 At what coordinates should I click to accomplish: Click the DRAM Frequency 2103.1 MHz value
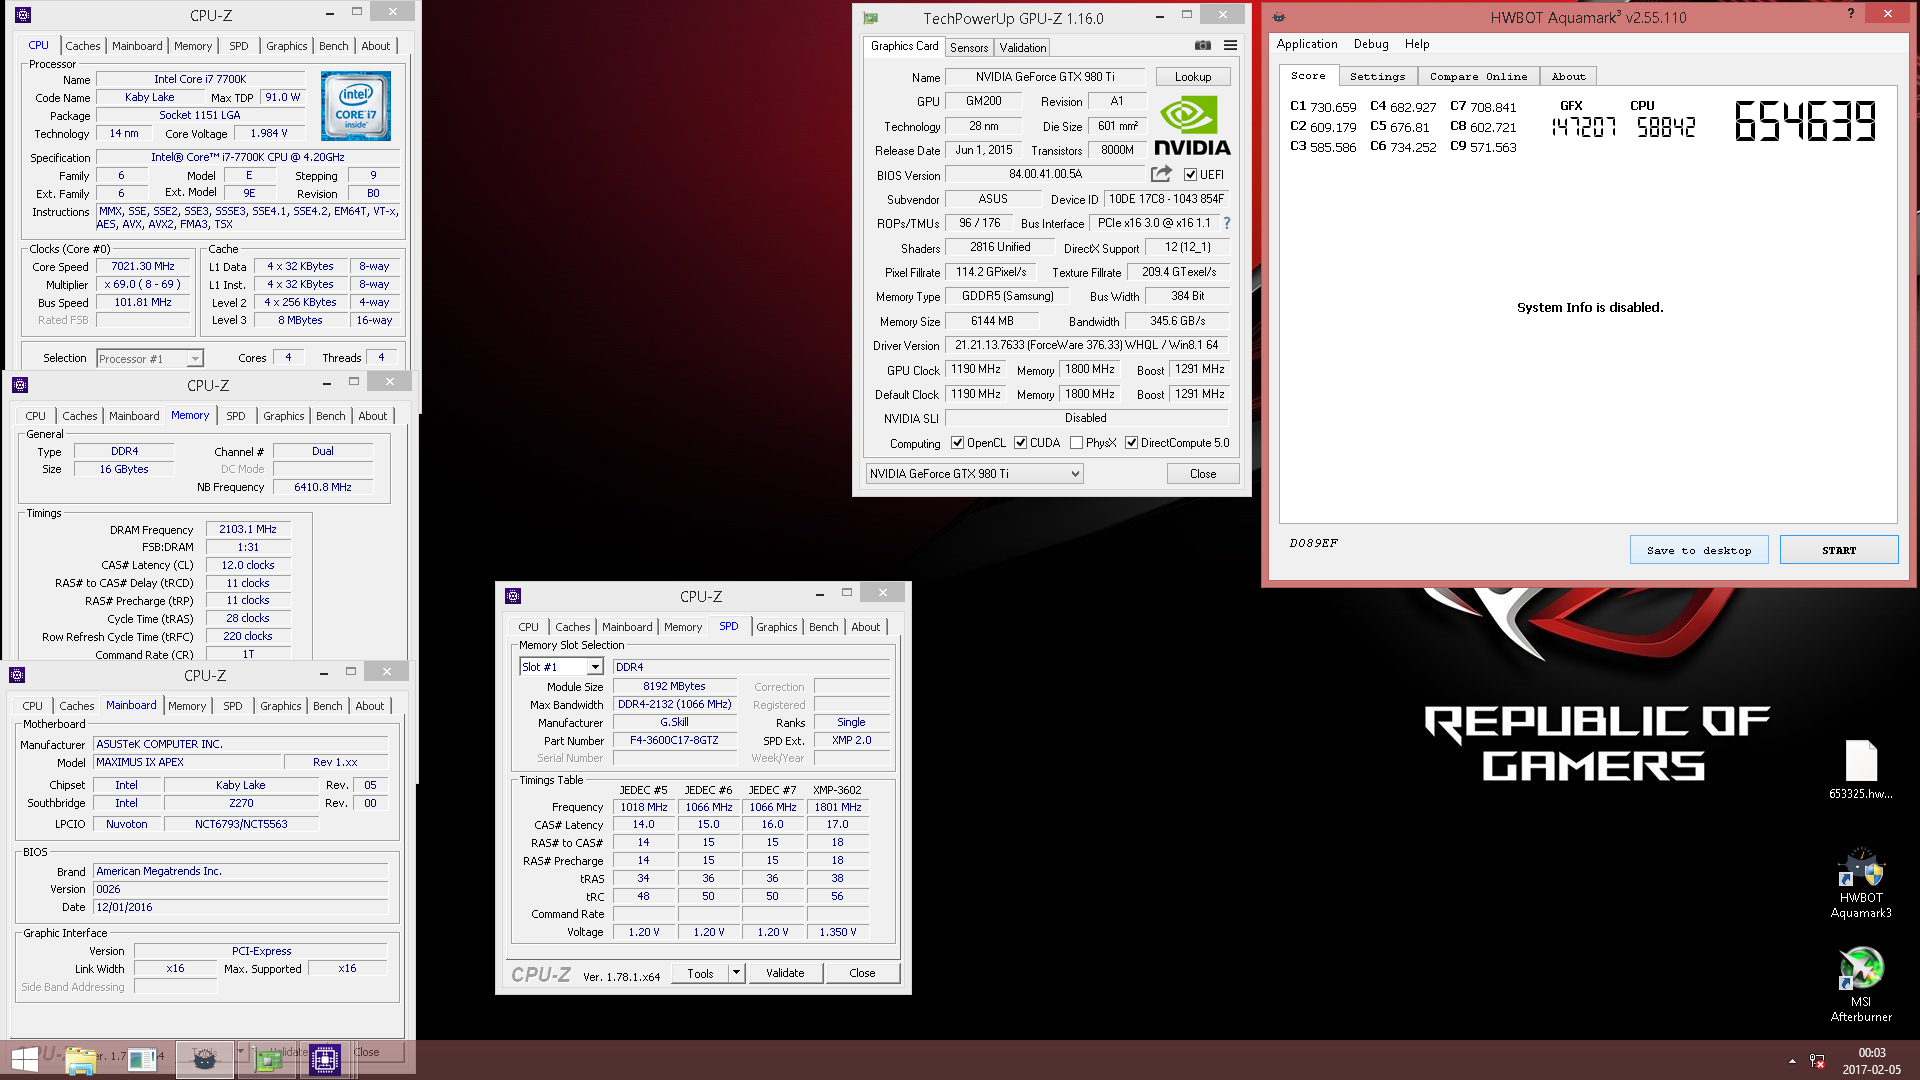pos(248,530)
